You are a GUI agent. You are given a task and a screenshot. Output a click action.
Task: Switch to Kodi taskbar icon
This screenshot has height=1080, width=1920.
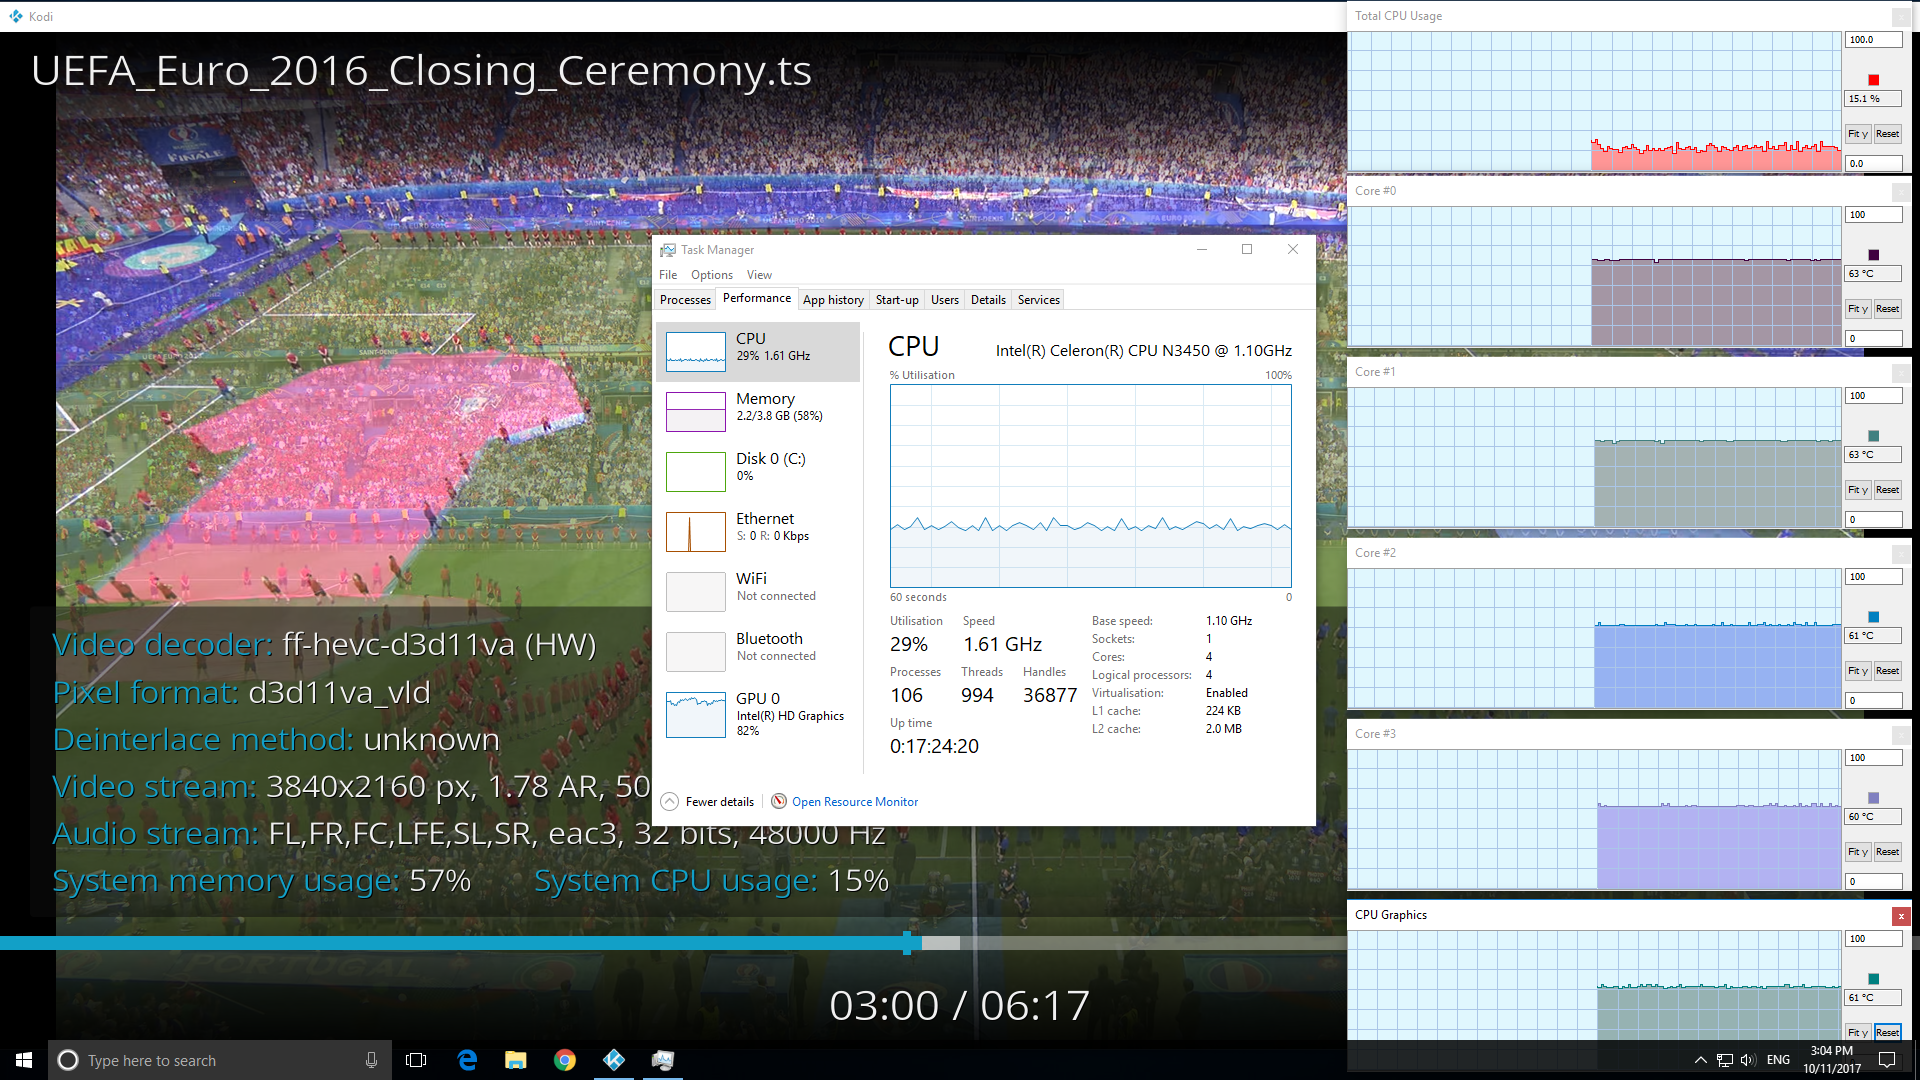point(614,1060)
